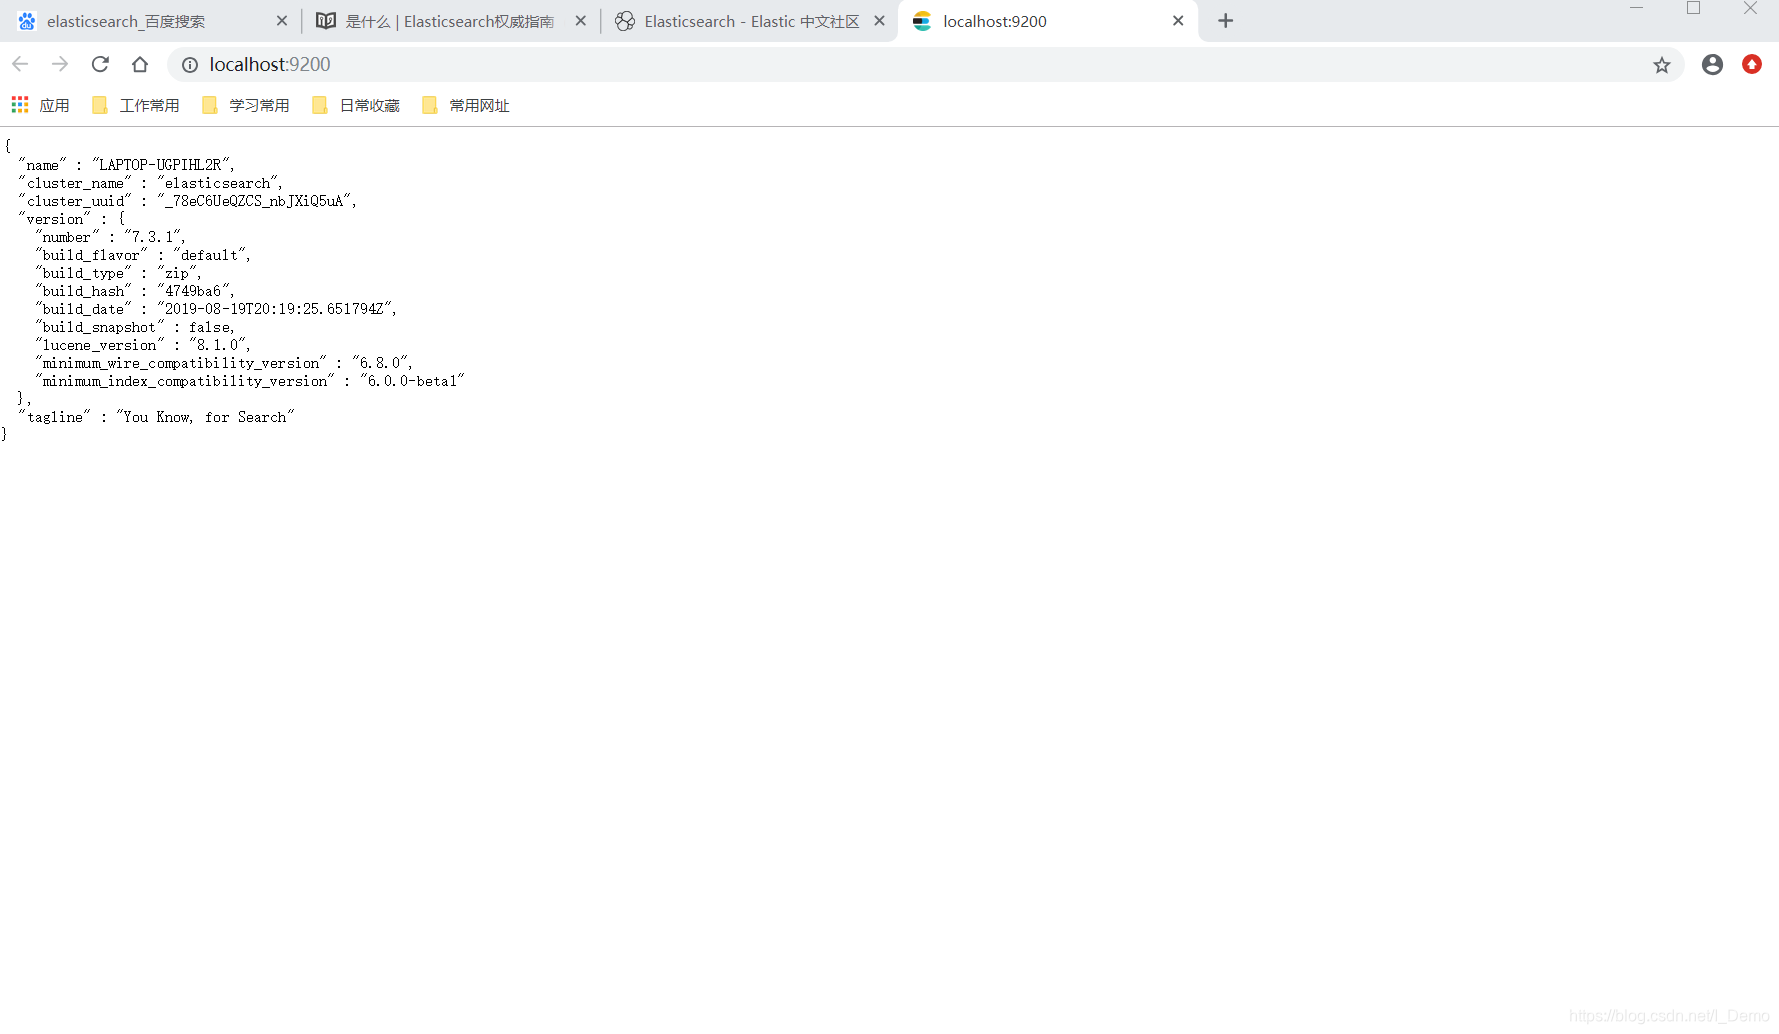Click the build_date value "2019-08-19T20:19:25.651794Z"
This screenshot has height=1034, width=1779.
274,309
